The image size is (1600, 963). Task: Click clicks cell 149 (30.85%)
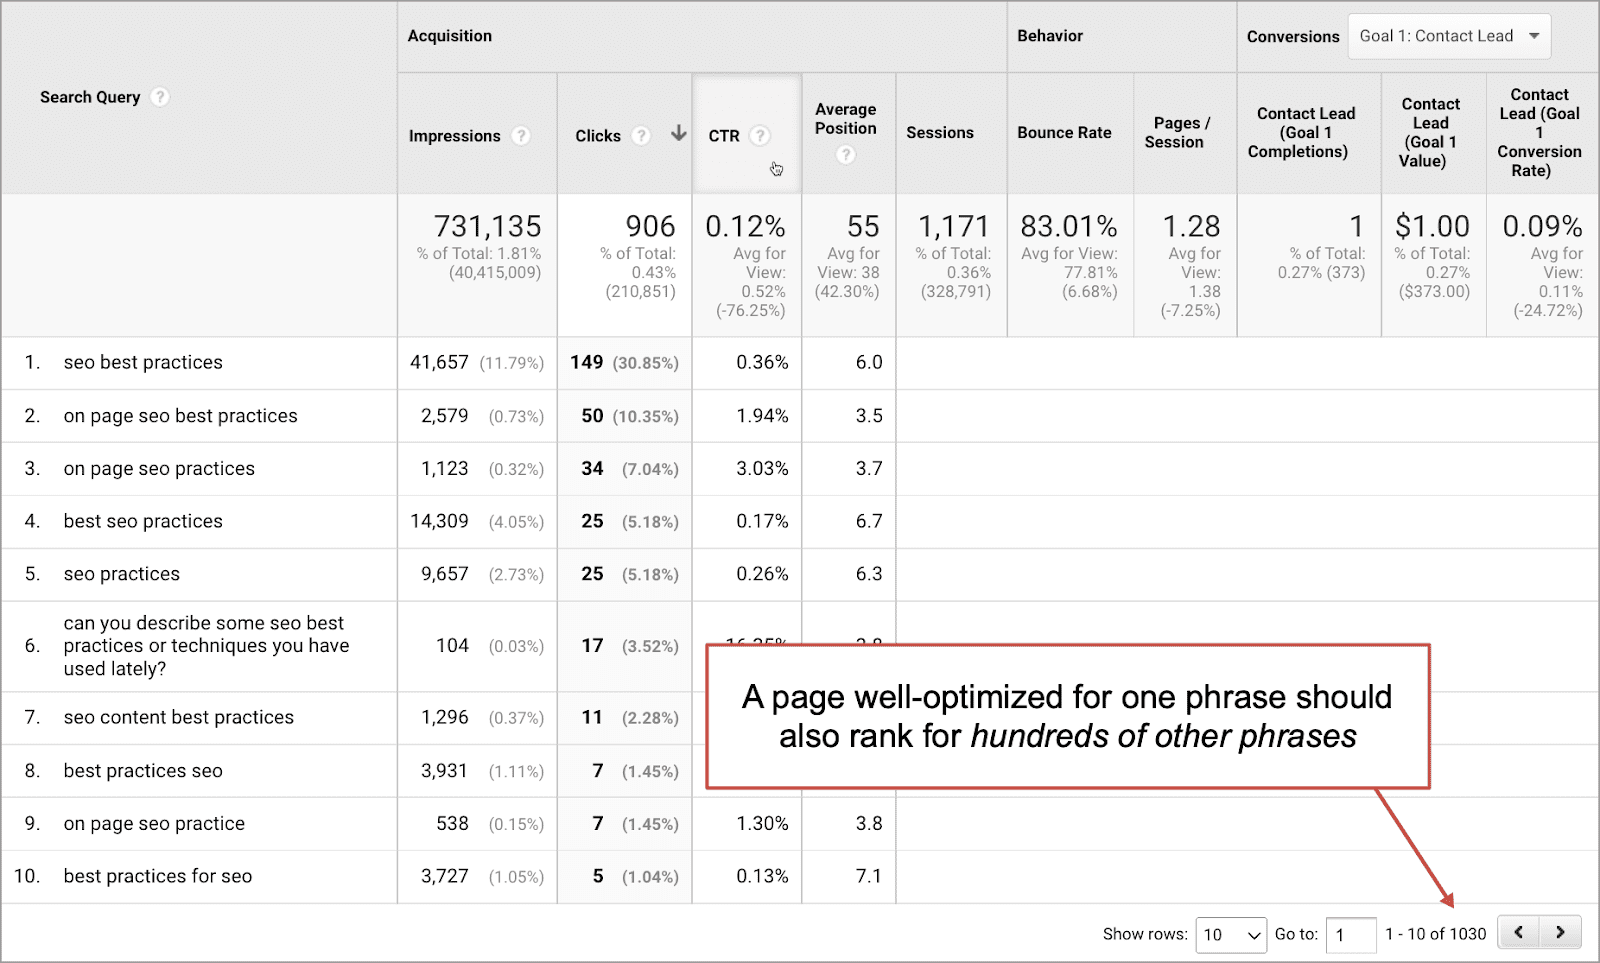coord(624,362)
